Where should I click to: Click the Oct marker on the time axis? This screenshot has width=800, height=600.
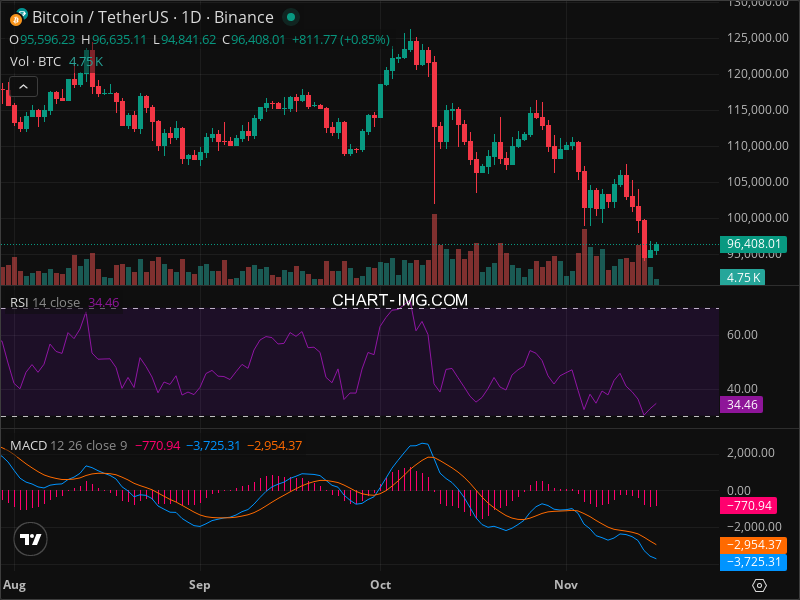(x=380, y=583)
